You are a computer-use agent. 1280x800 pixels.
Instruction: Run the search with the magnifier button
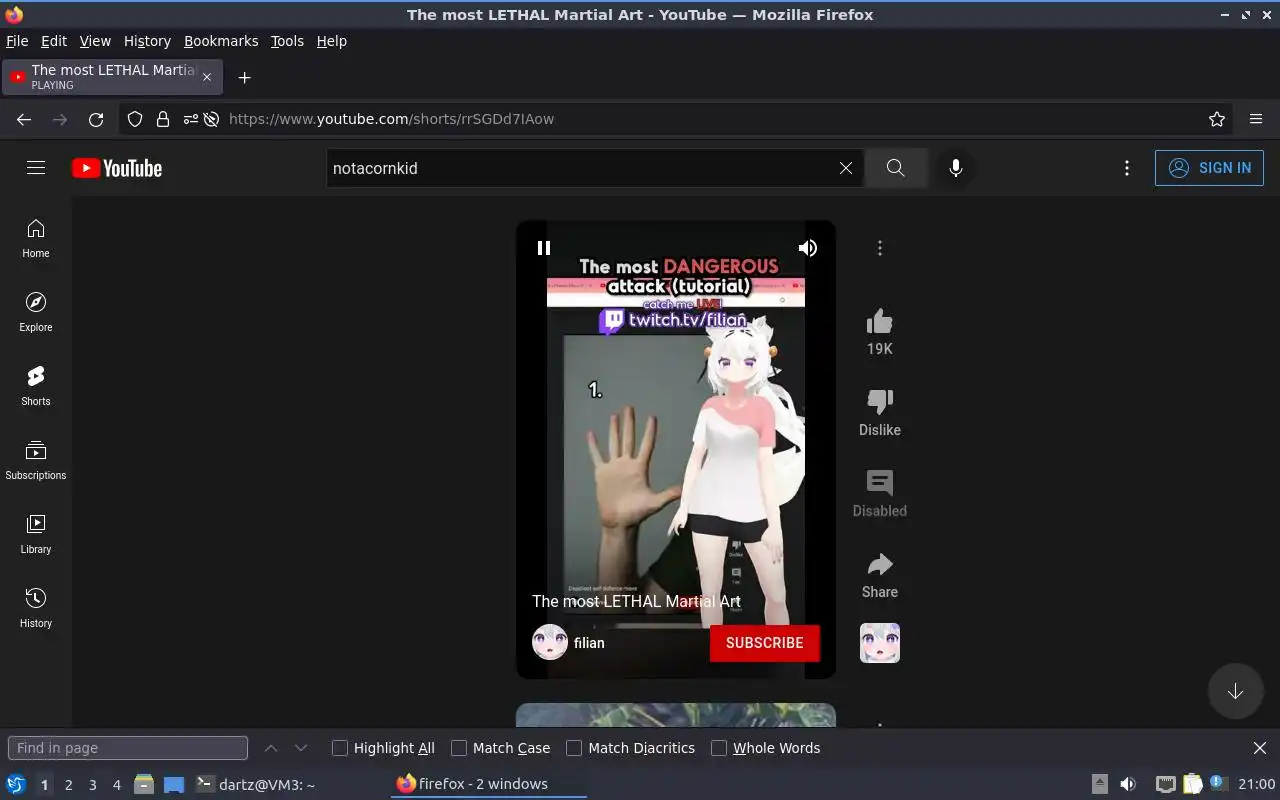point(896,168)
